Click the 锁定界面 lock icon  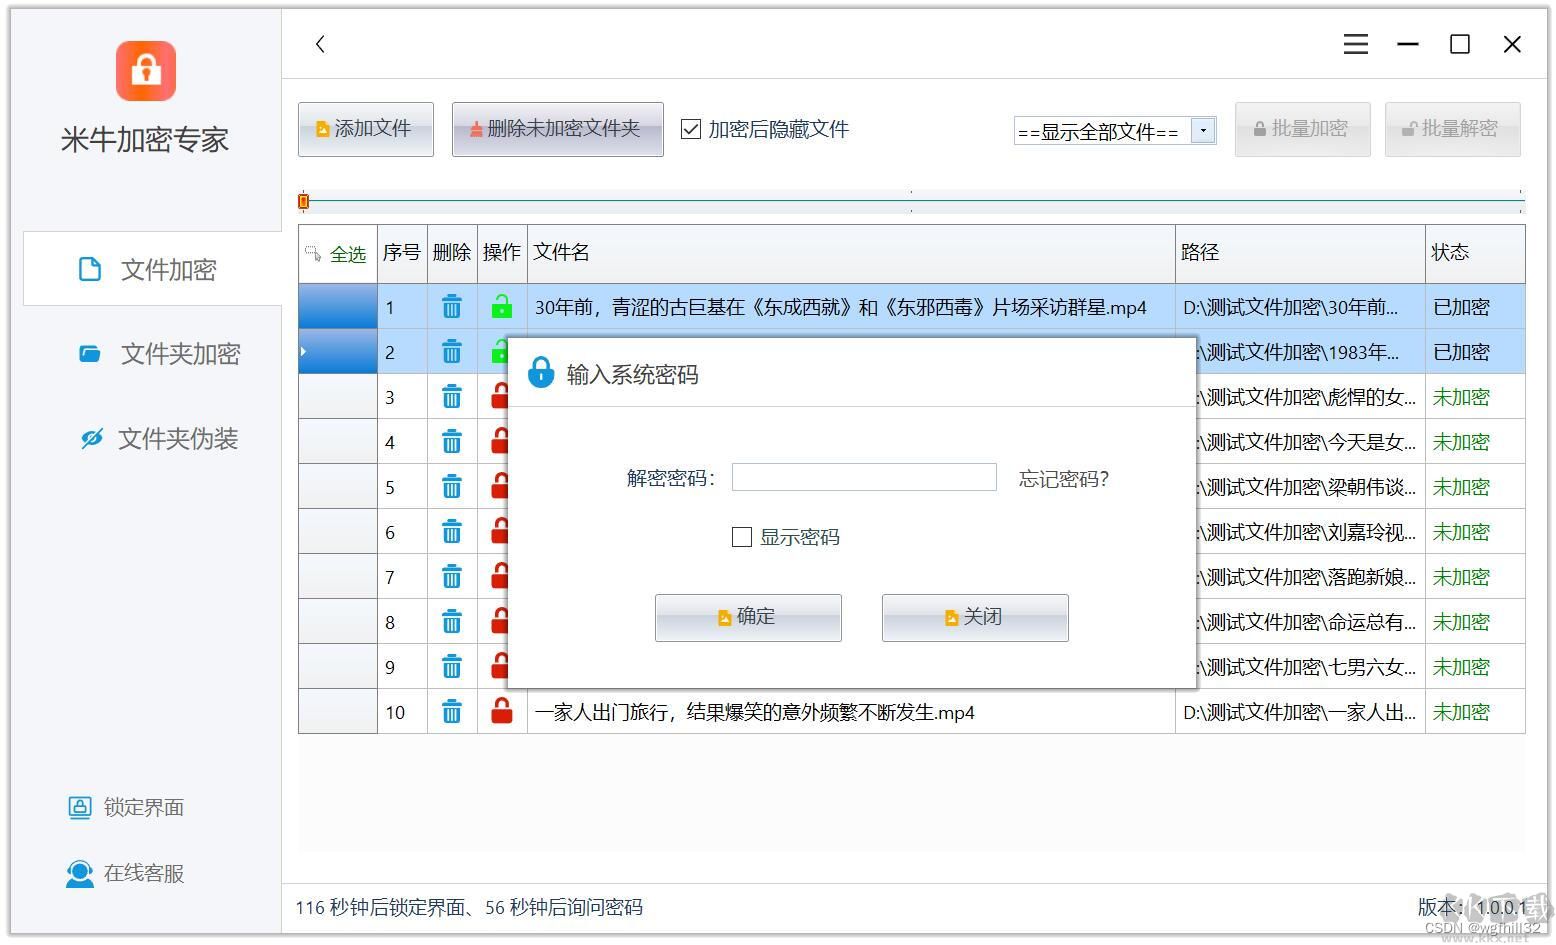(79, 807)
